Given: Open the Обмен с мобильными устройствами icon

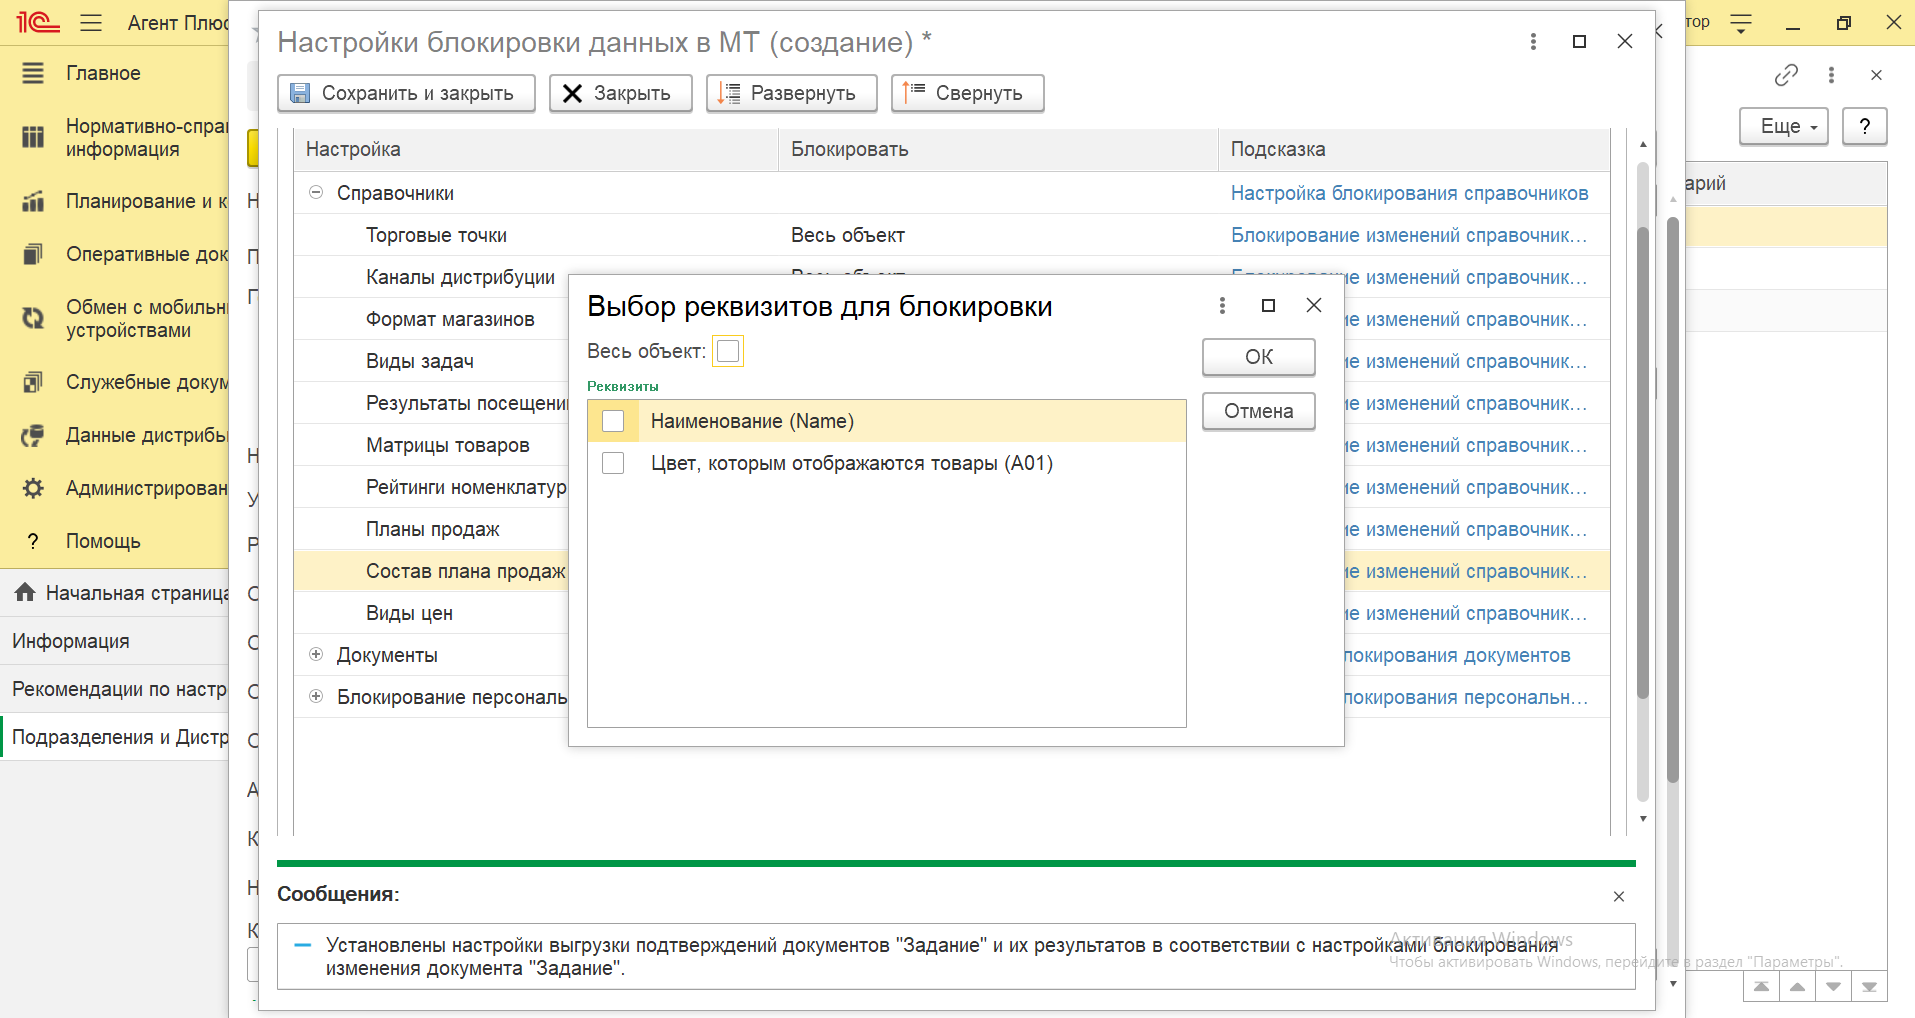Looking at the screenshot, I should [33, 318].
